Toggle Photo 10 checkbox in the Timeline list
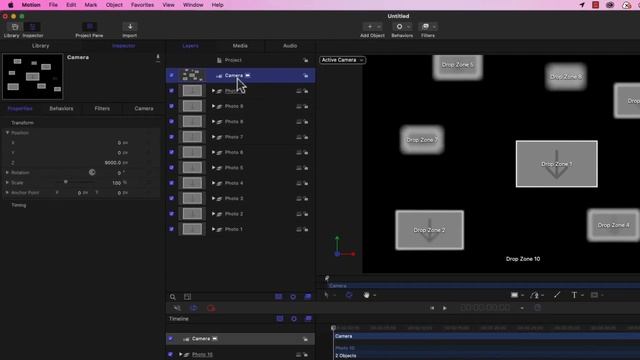Viewport: 640px width, 360px height. click(171, 354)
